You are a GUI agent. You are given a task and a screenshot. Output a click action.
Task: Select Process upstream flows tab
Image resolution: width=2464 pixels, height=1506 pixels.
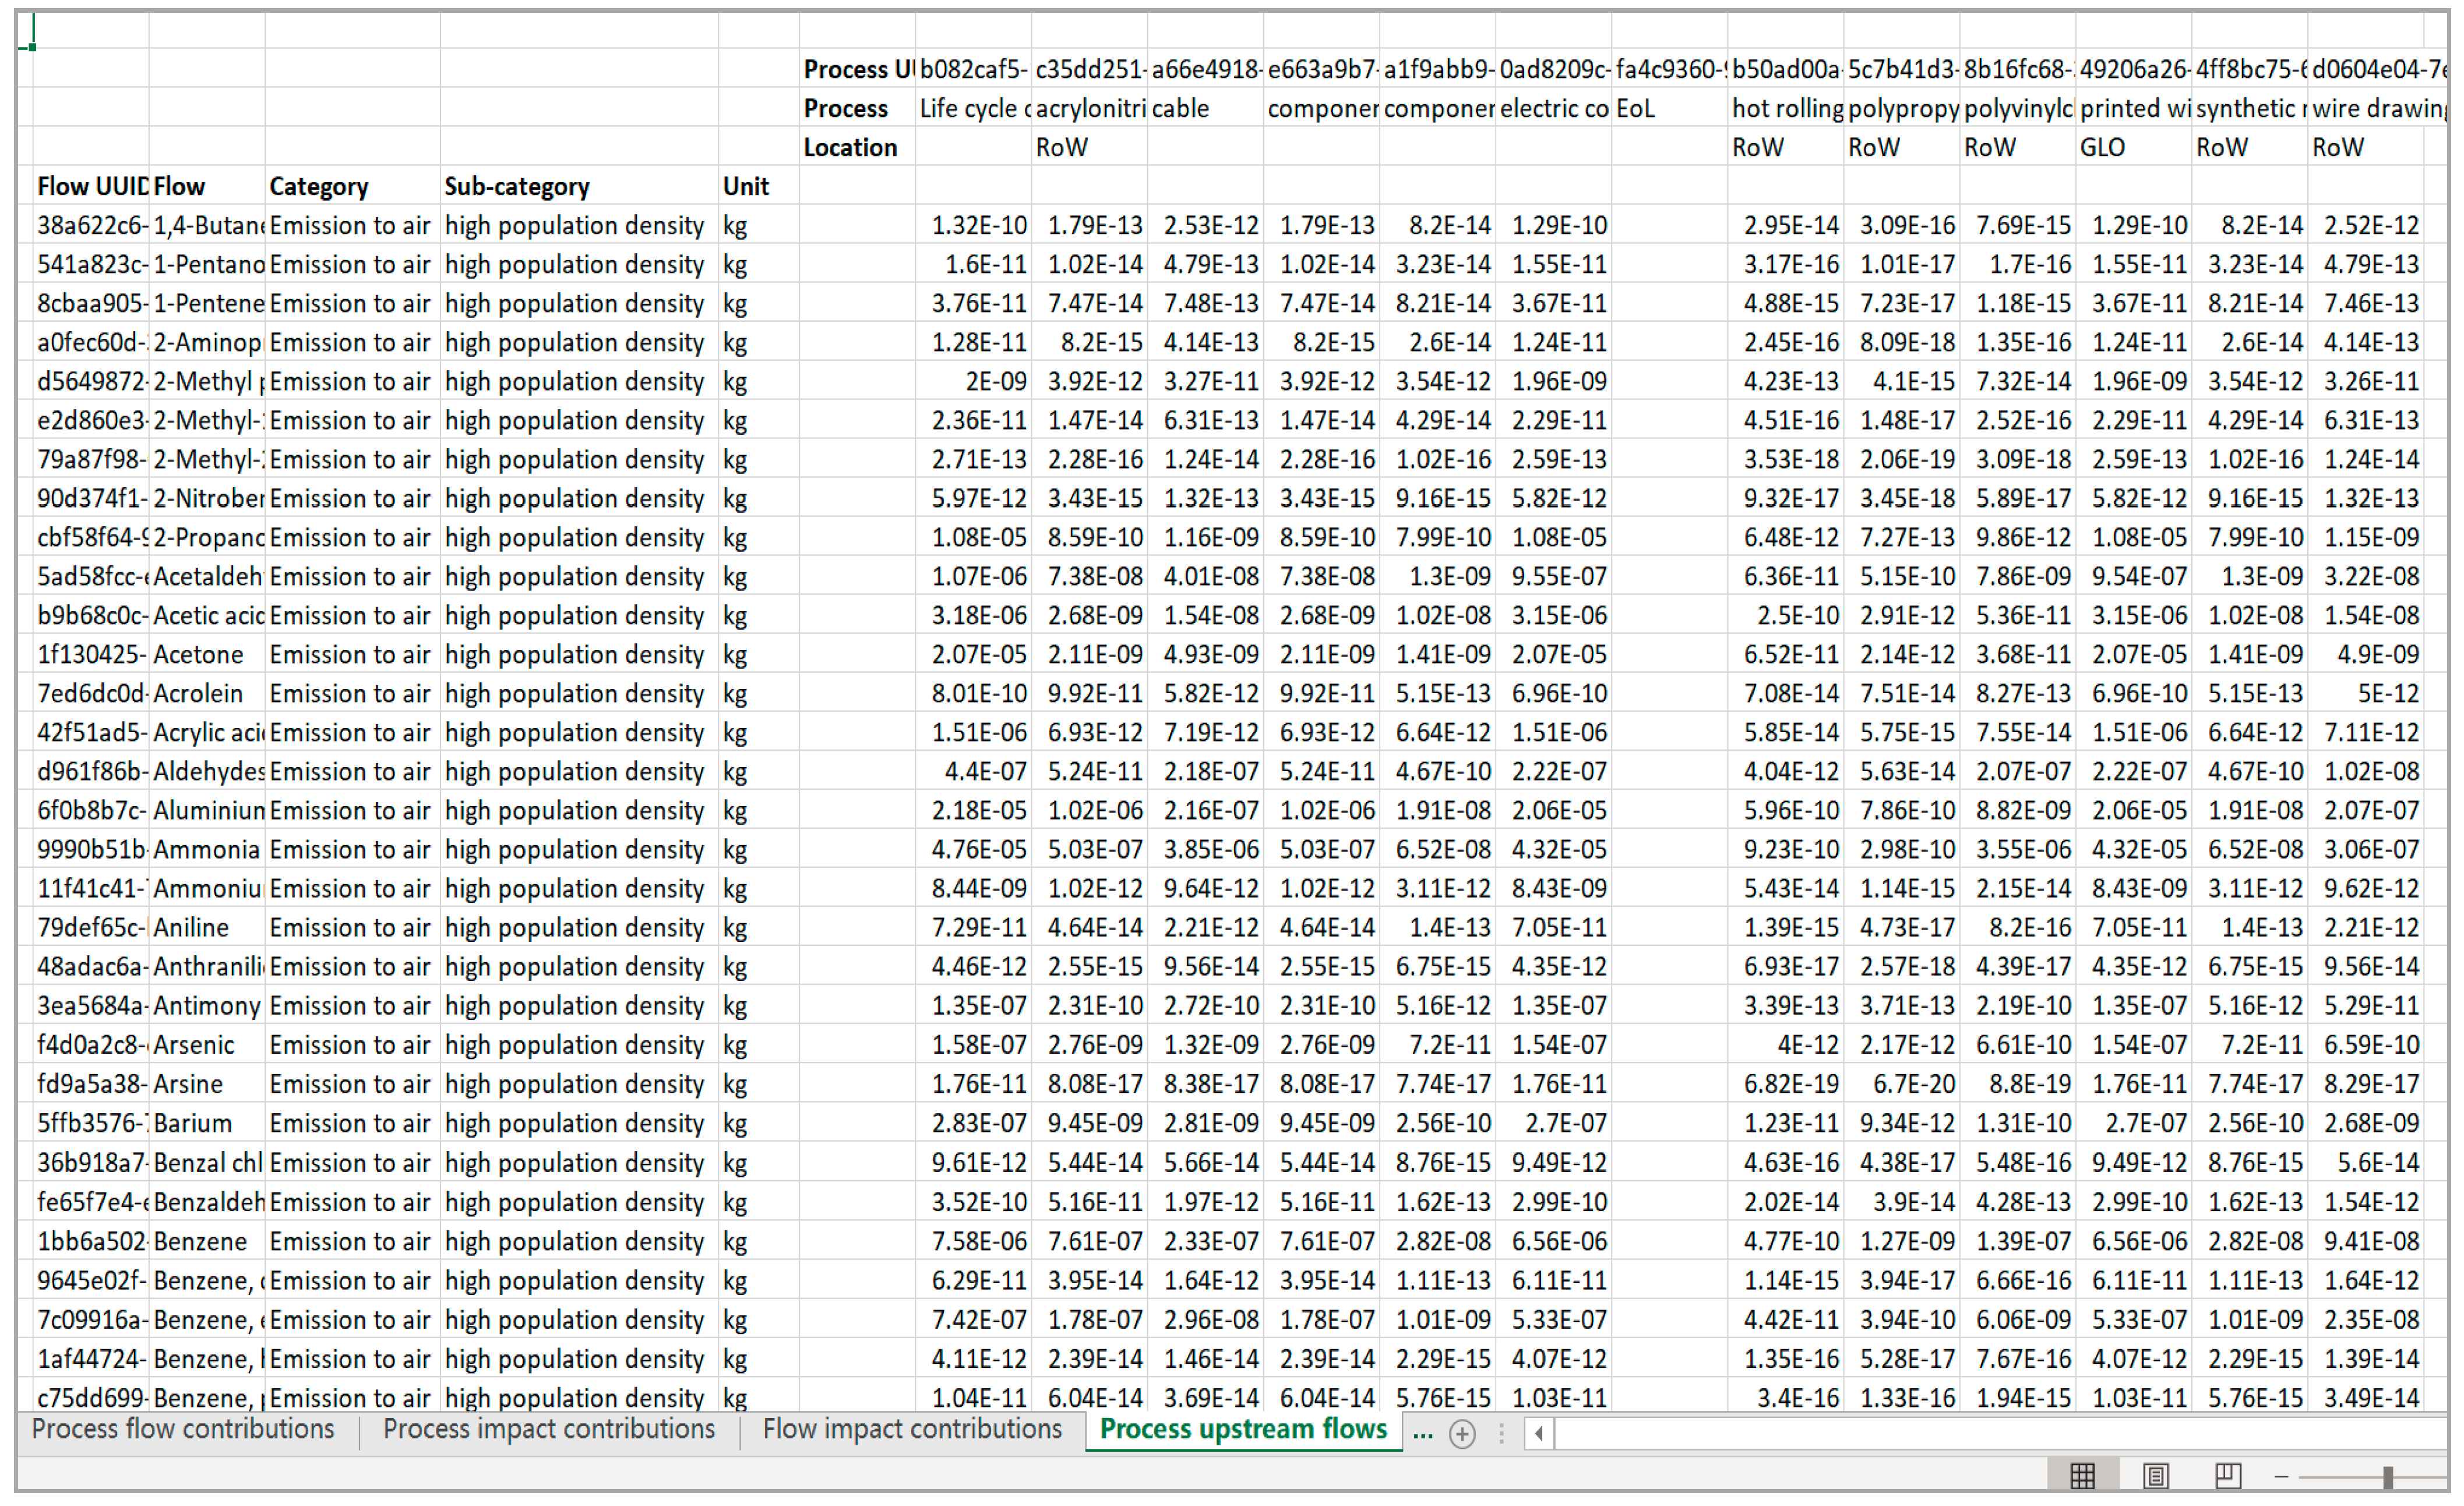click(x=1243, y=1429)
